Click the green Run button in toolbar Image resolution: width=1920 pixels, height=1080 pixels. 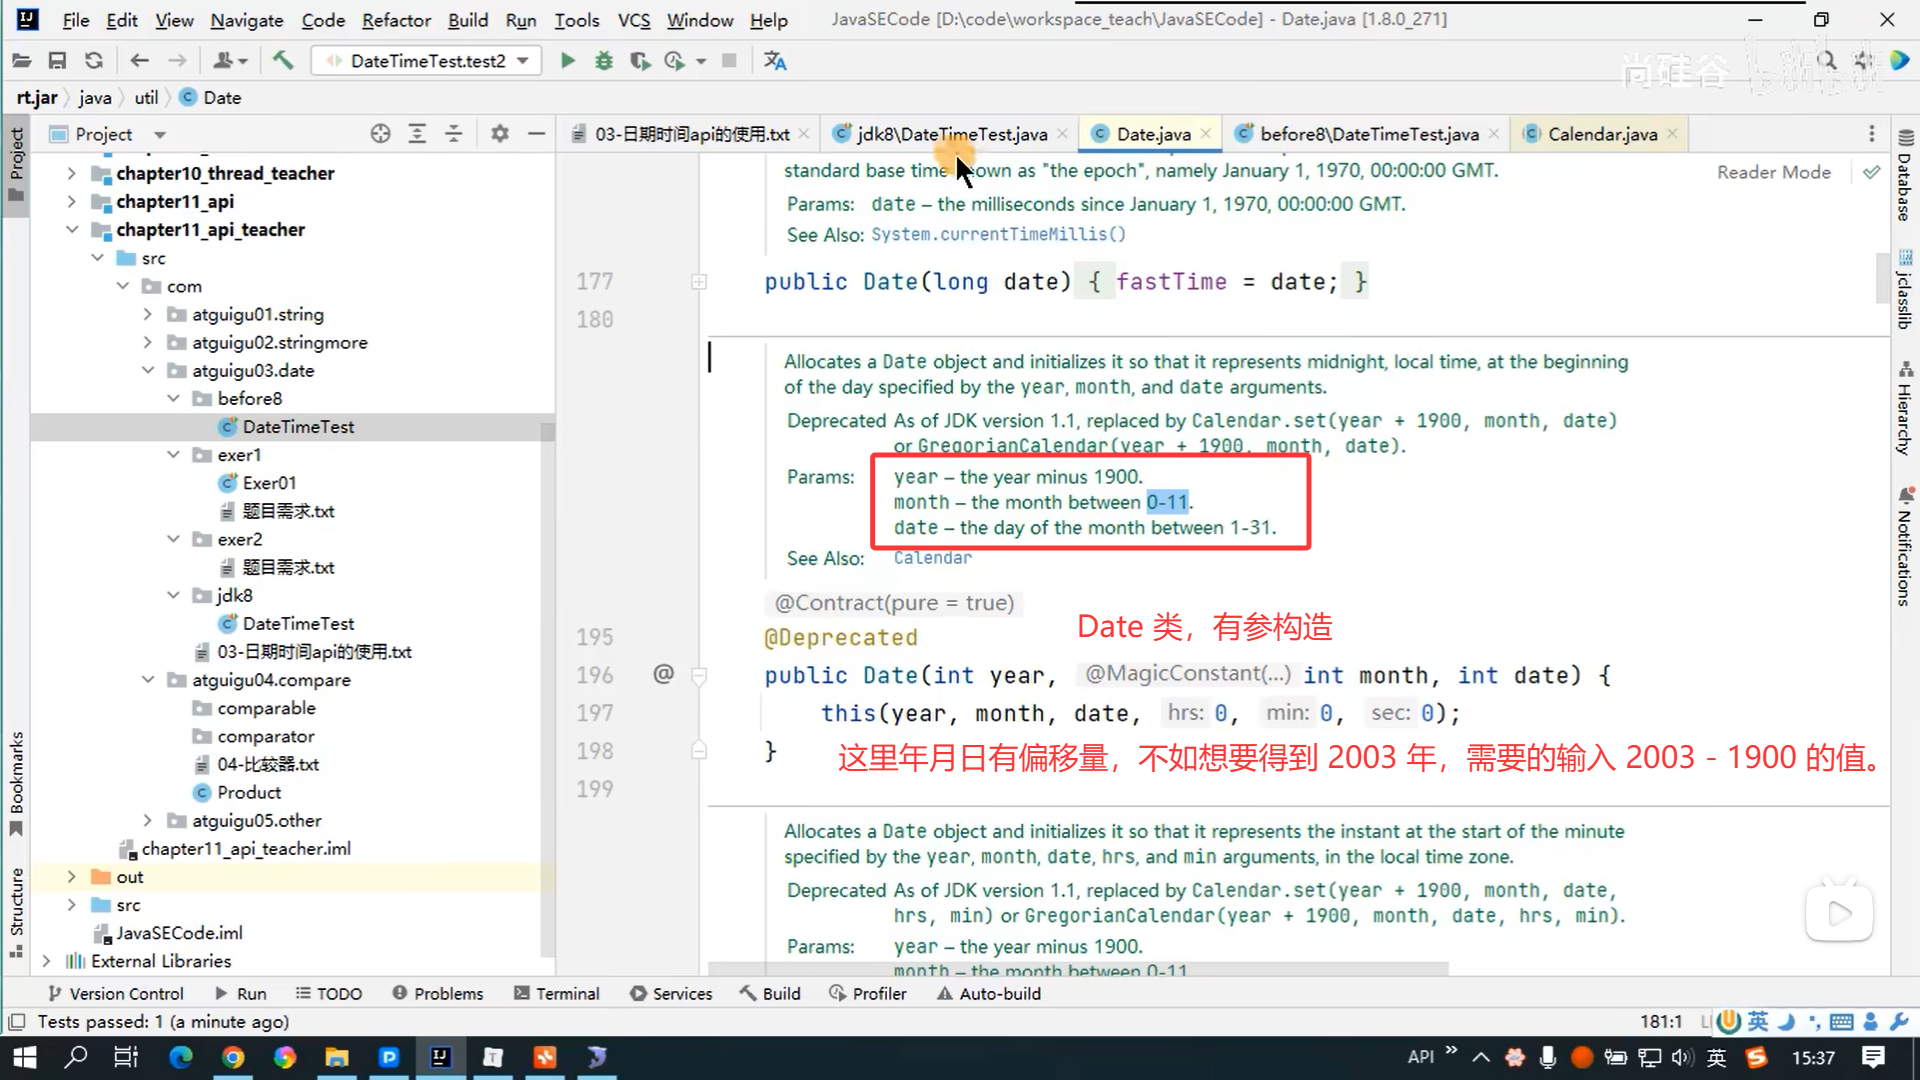567,61
